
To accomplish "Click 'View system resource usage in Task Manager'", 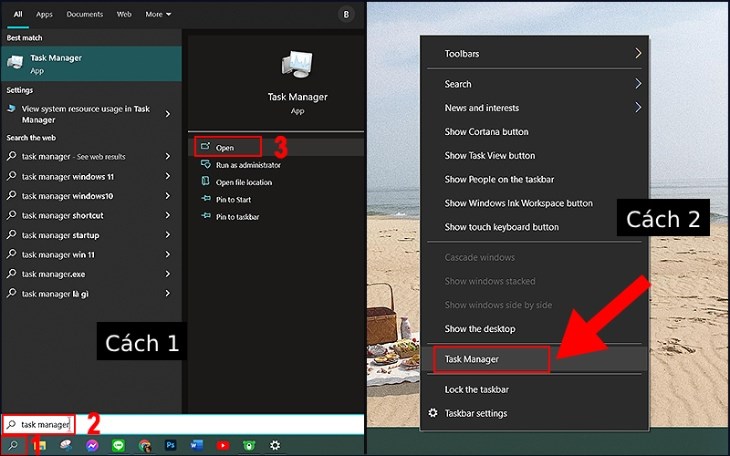I will click(x=86, y=114).
